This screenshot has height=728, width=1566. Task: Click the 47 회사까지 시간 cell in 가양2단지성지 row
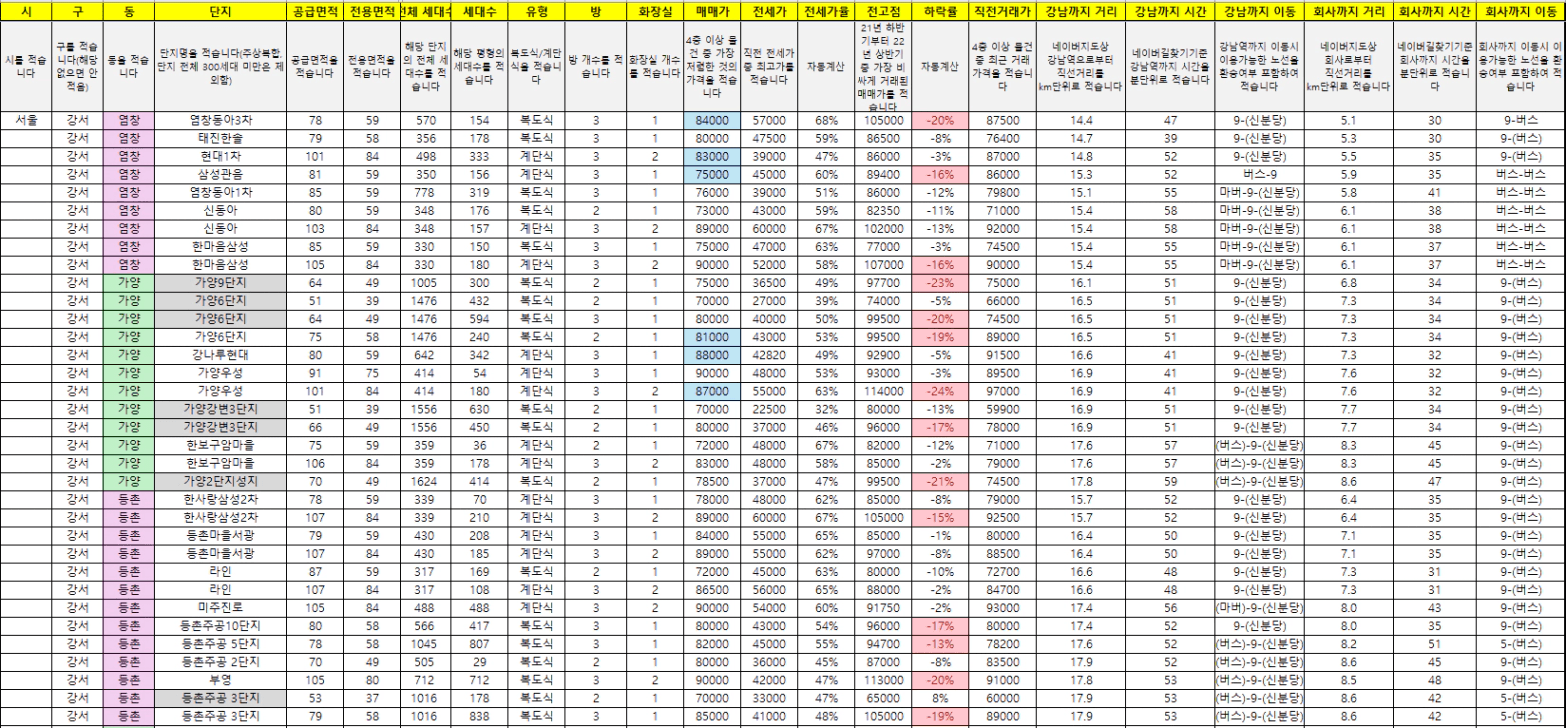point(1435,480)
